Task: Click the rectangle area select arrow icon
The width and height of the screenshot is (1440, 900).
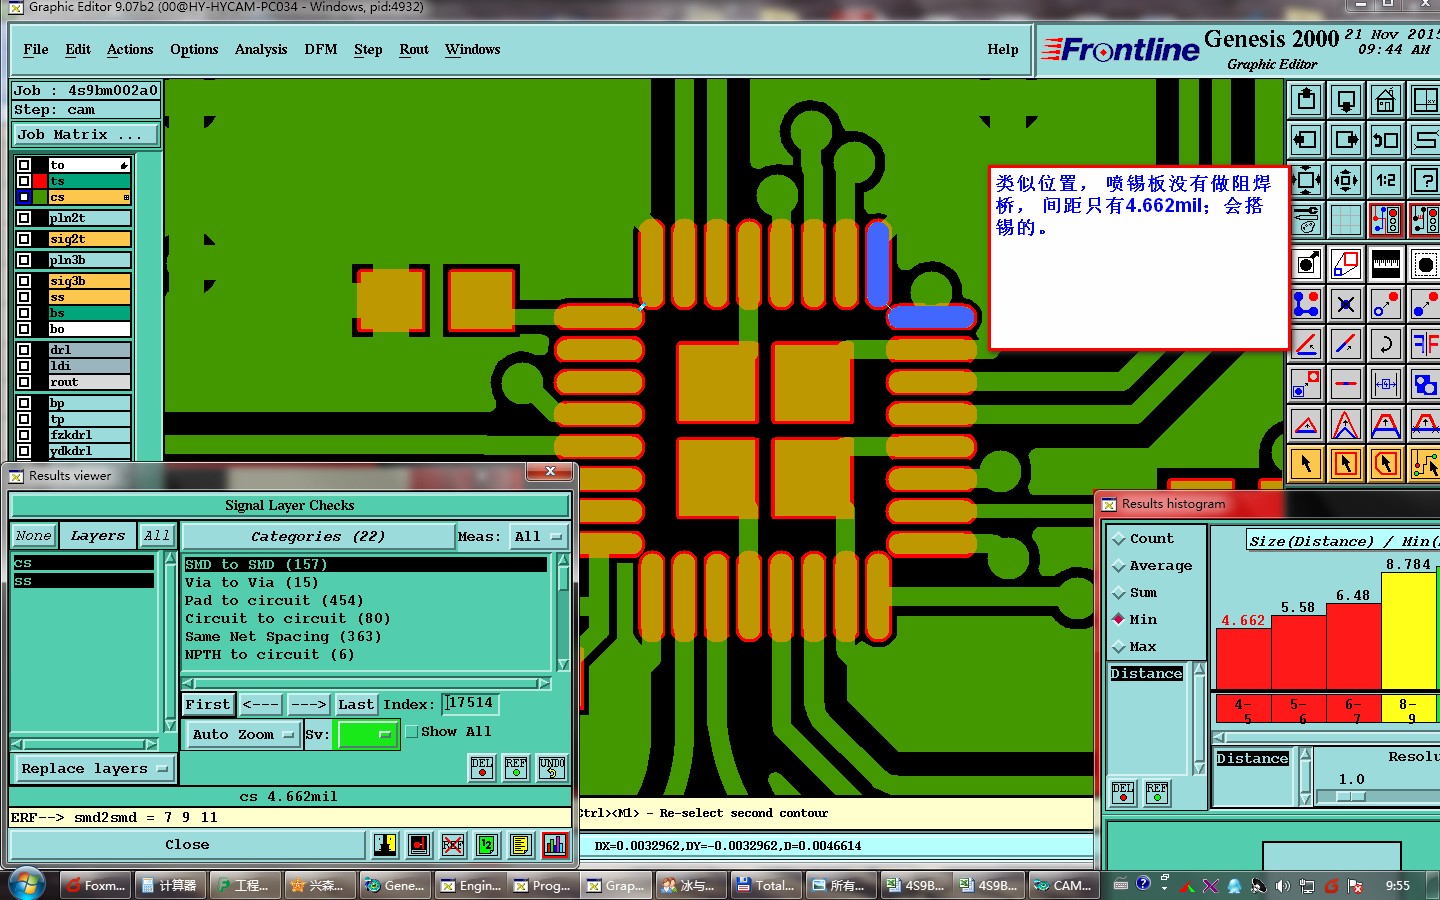Action: (x=1346, y=464)
